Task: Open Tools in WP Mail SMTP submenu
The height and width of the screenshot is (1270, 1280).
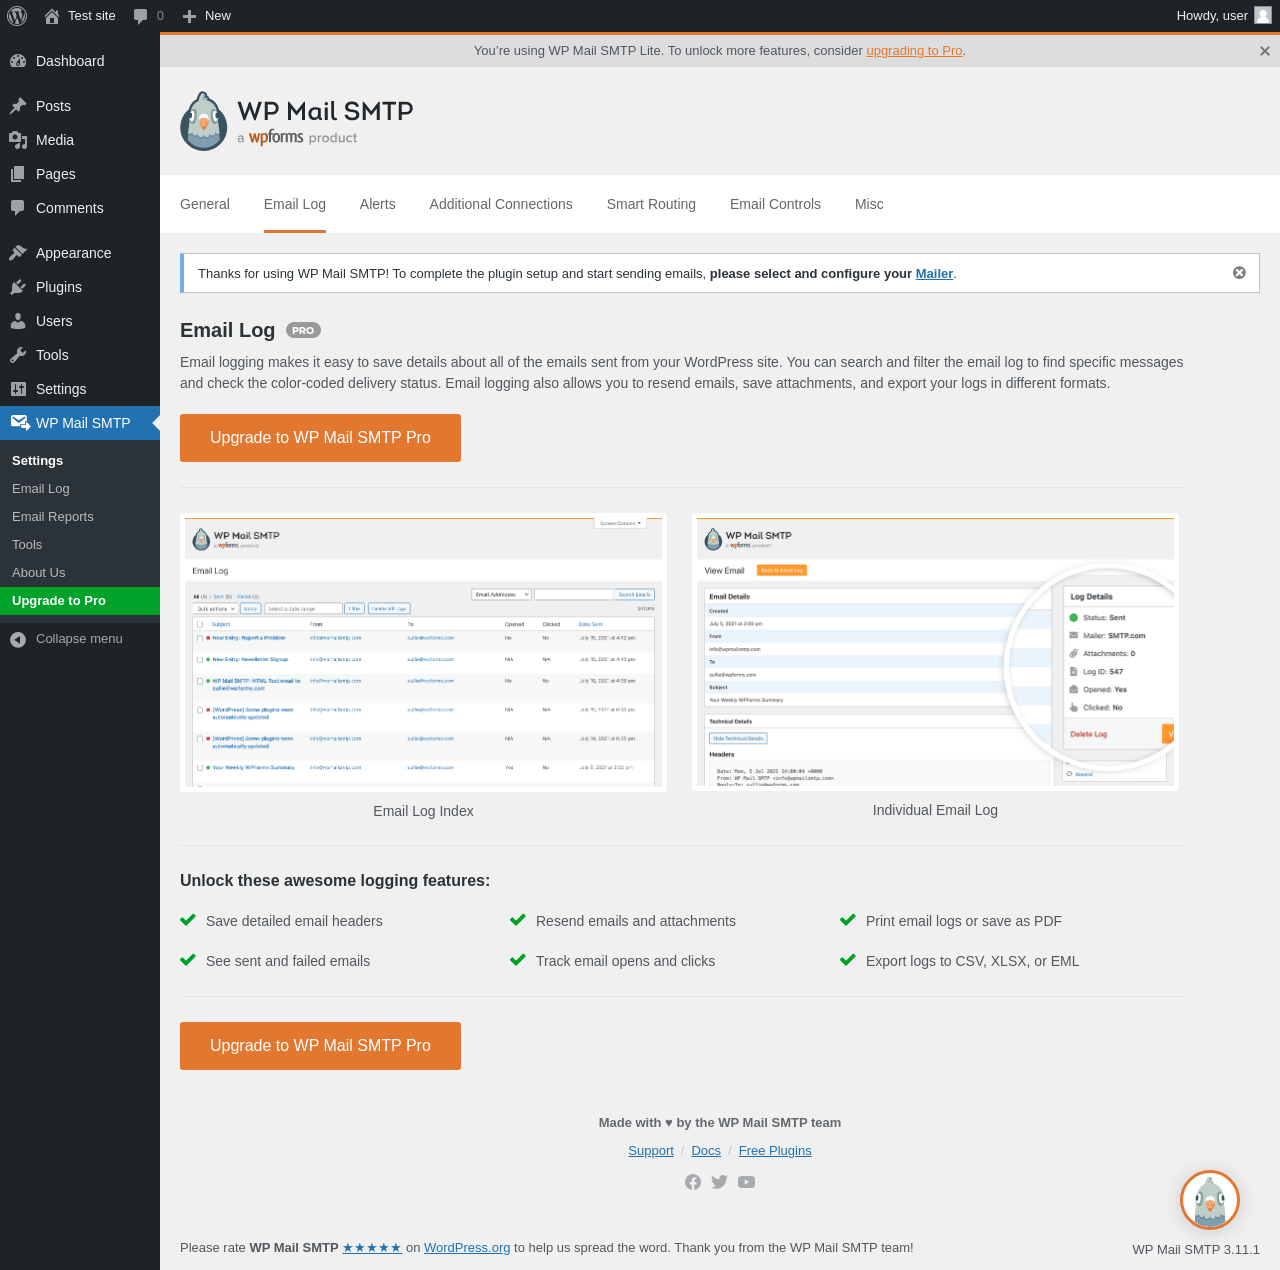Action: tap(80, 545)
